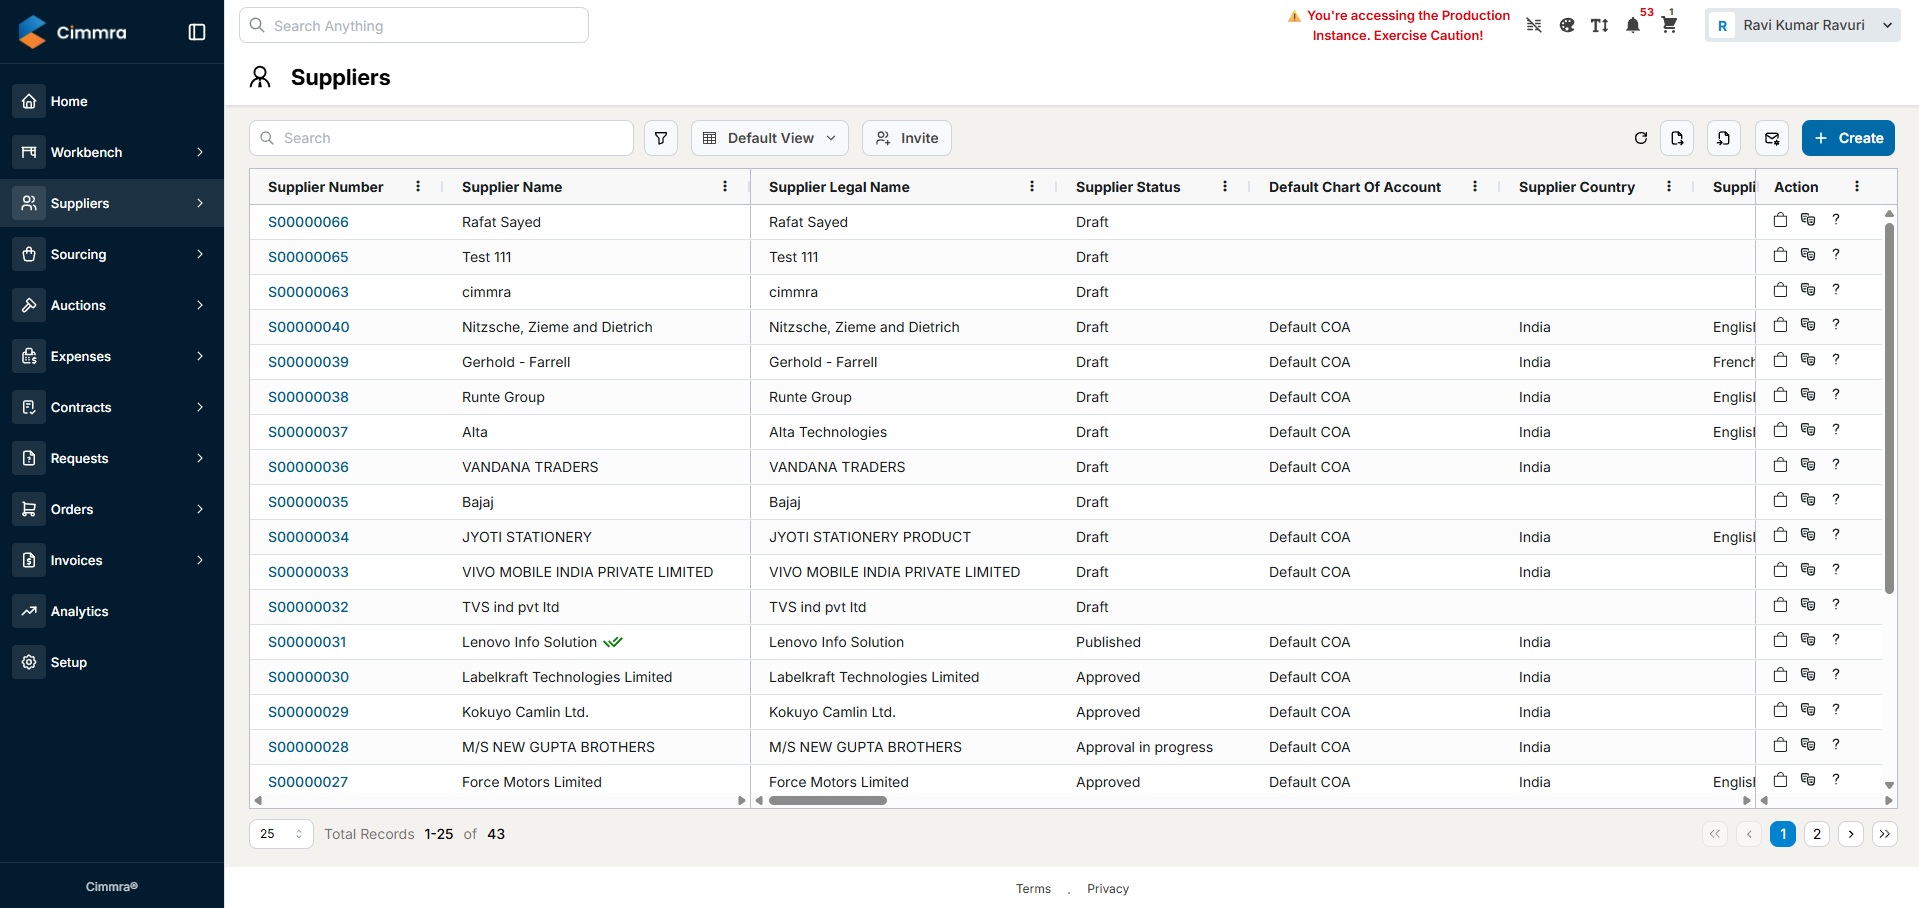Focus the suppliers table Search field
Screen dimensions: 1919x908
tap(441, 138)
